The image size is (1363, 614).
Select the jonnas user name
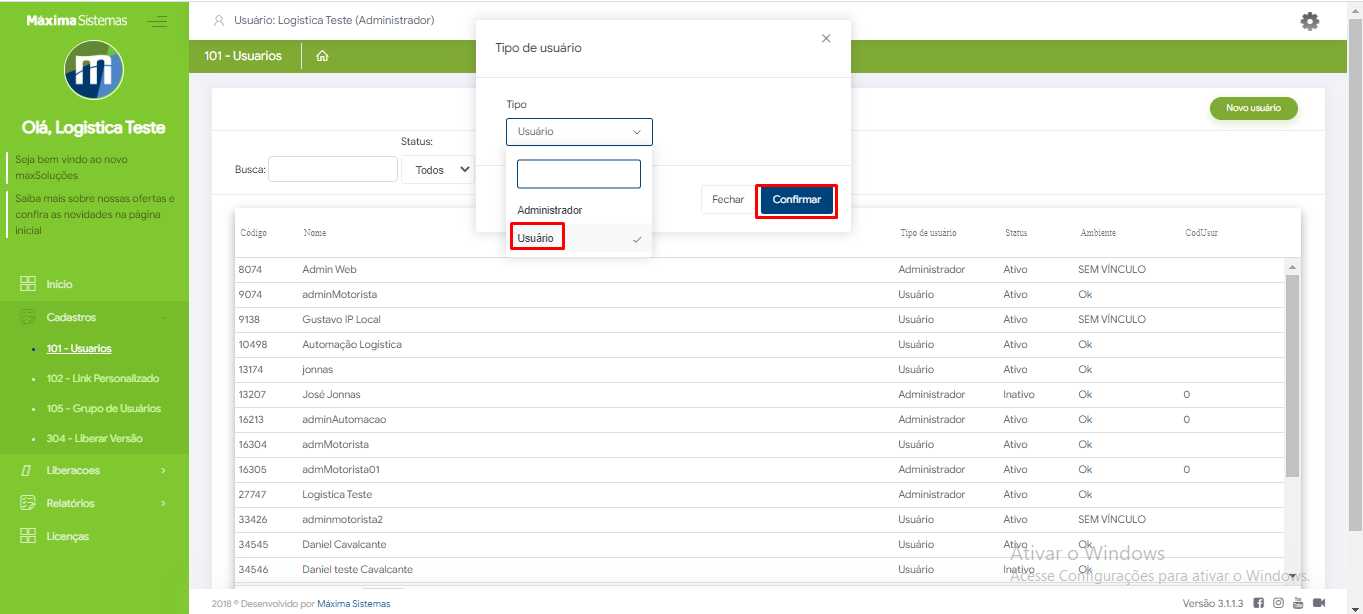click(x=317, y=370)
